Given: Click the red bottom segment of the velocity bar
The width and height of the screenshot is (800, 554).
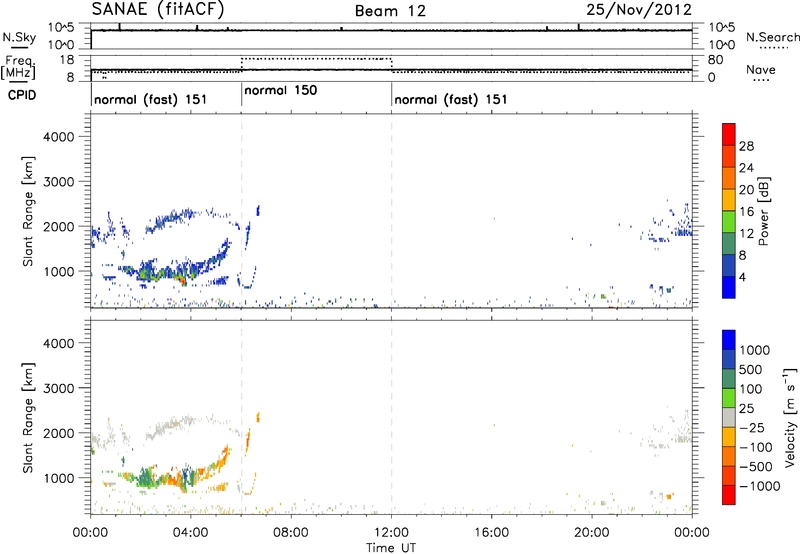Looking at the screenshot, I should 729,495.
